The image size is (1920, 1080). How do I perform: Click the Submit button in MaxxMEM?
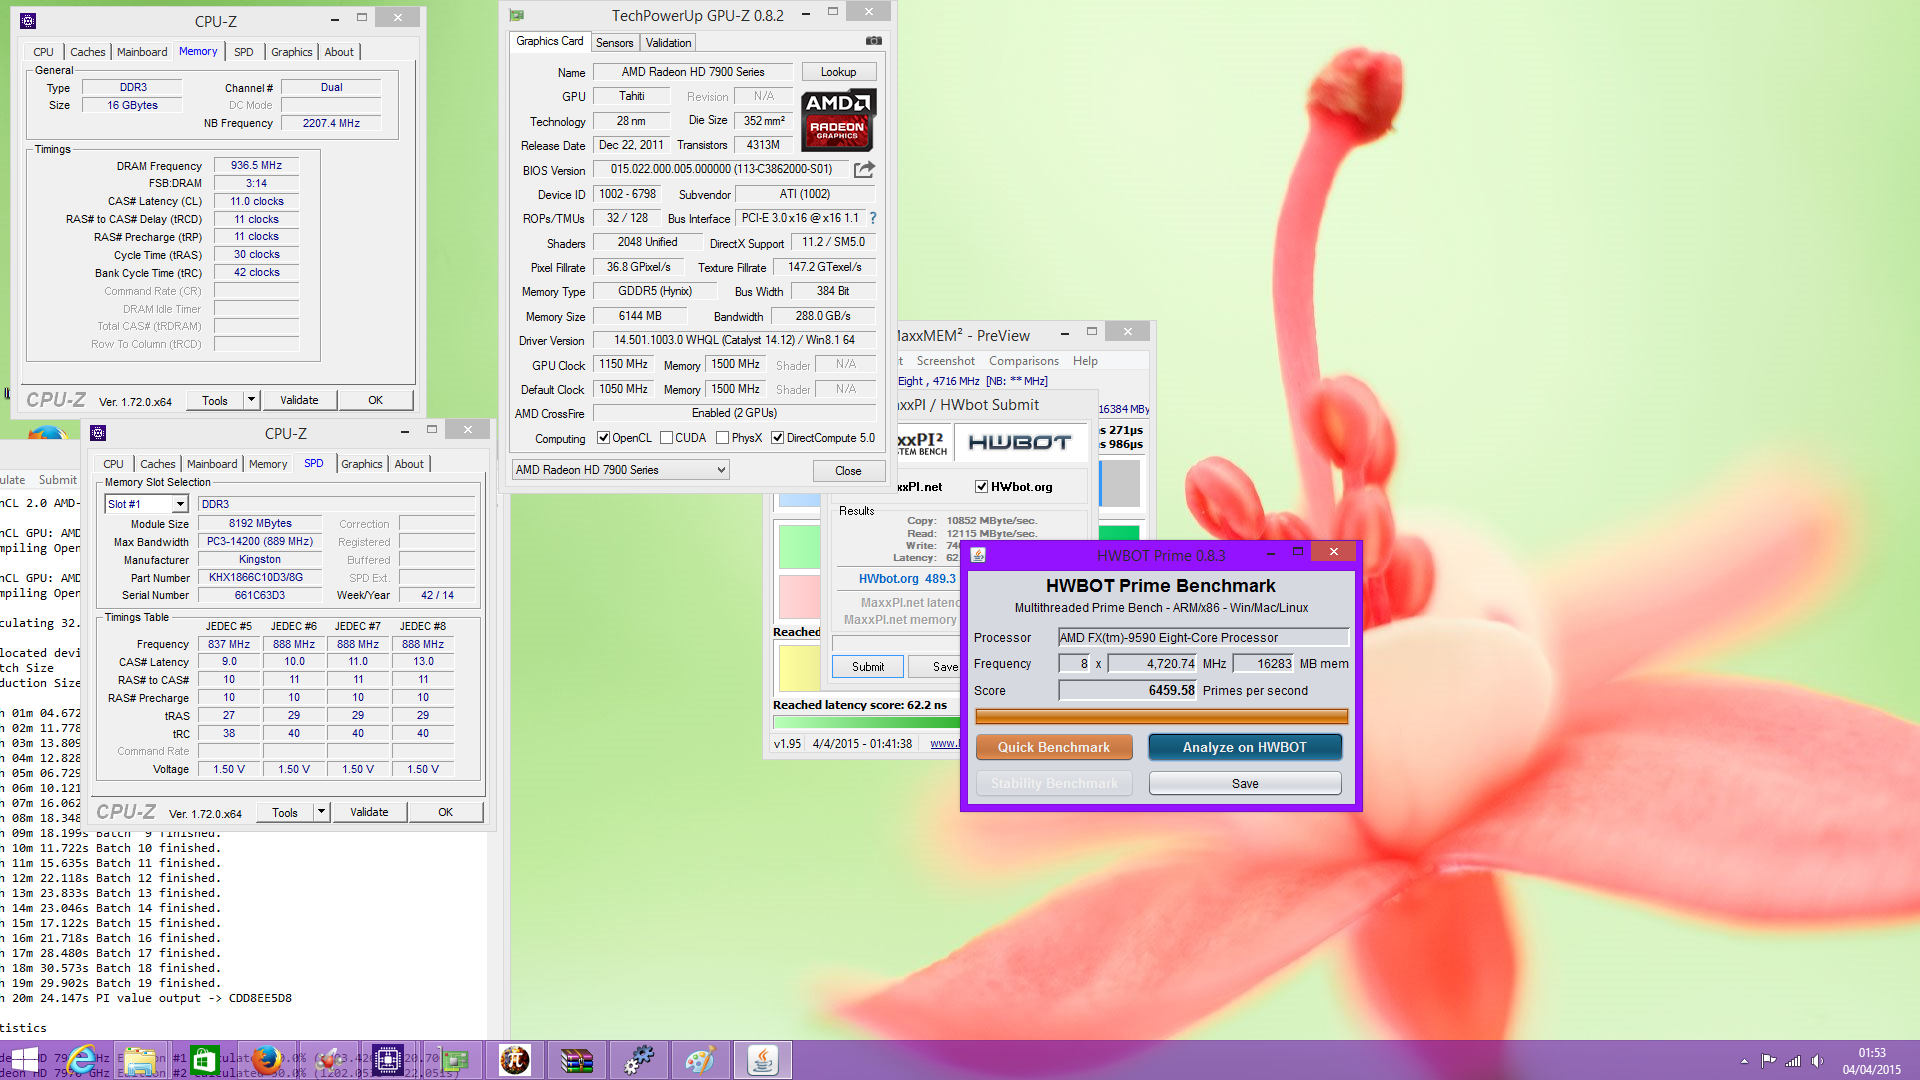[x=868, y=667]
